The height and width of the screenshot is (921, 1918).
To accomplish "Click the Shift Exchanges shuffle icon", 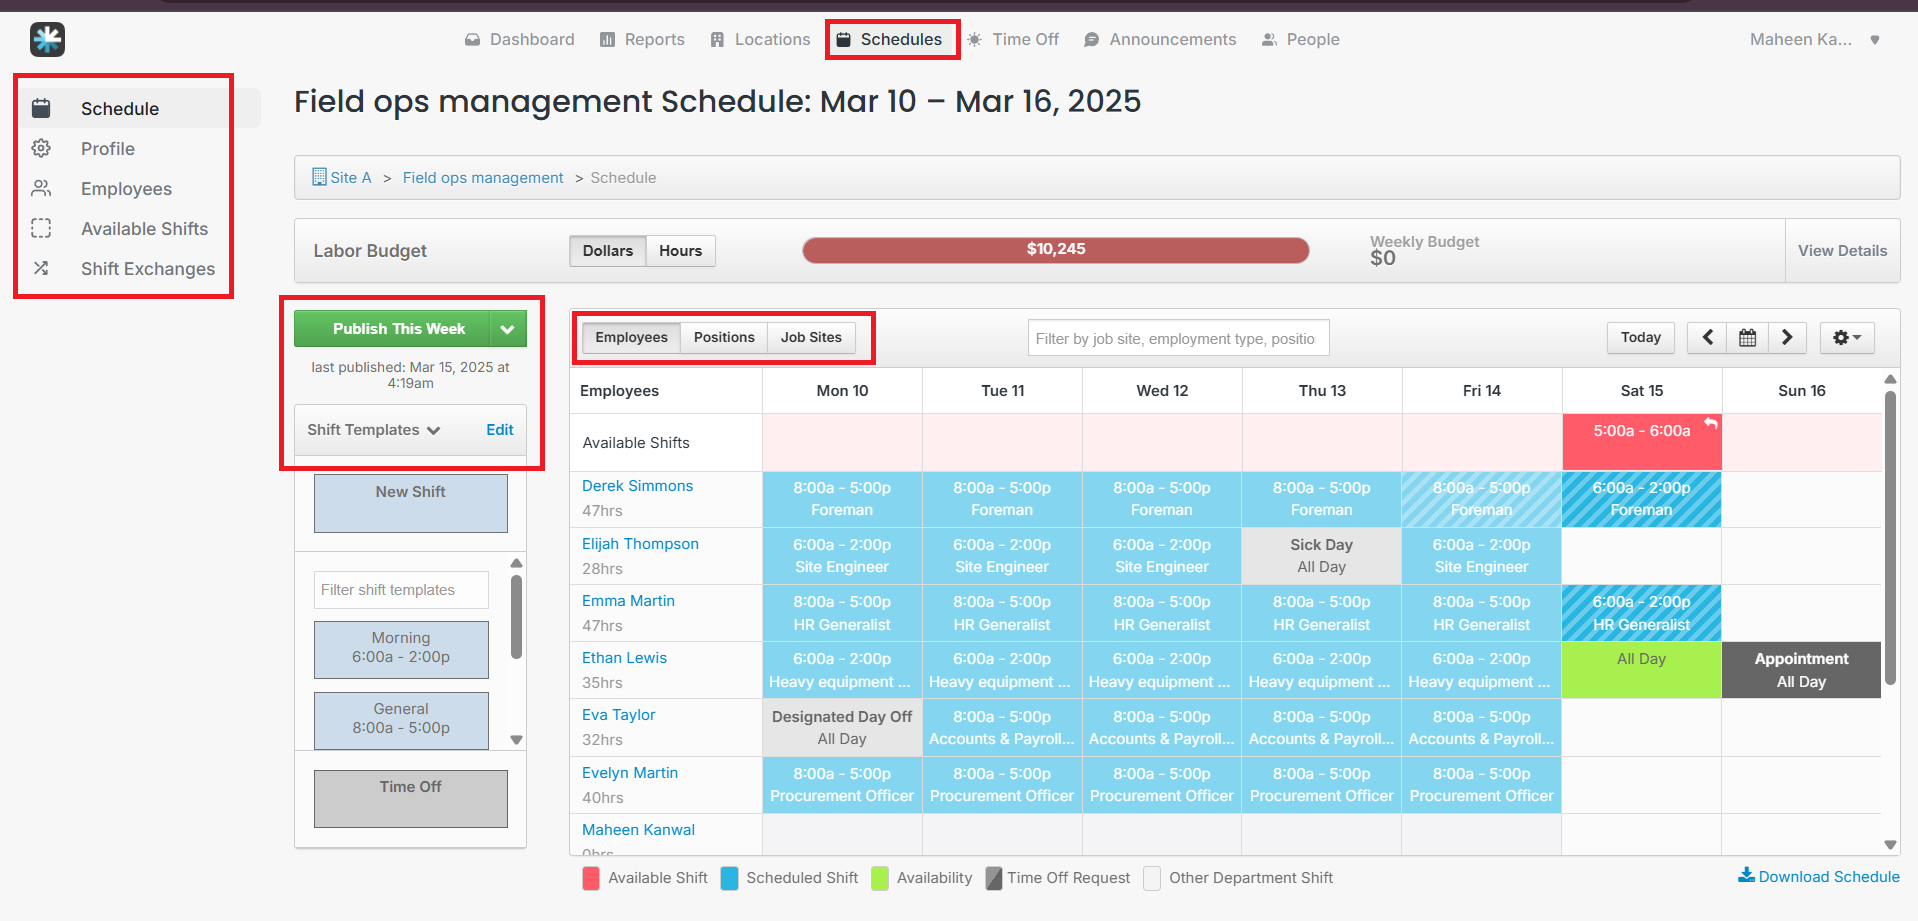I will pos(41,268).
